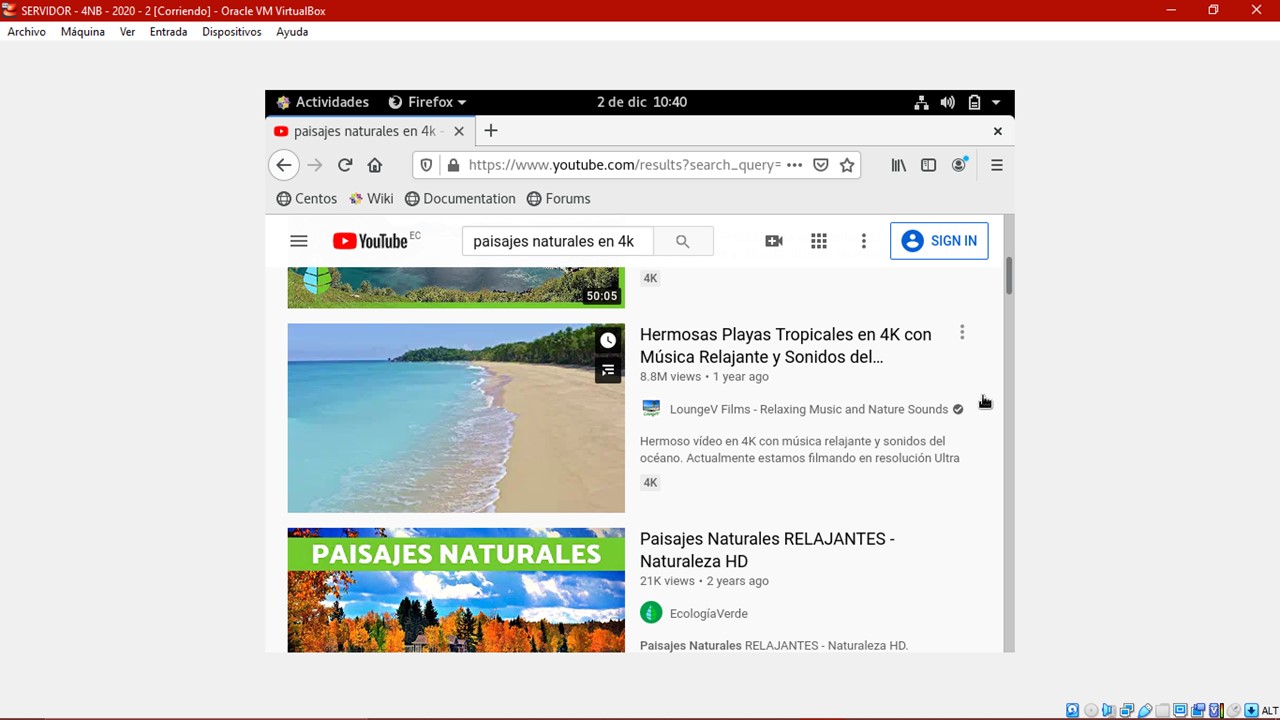Click YouTube search magnifier button

coord(683,241)
